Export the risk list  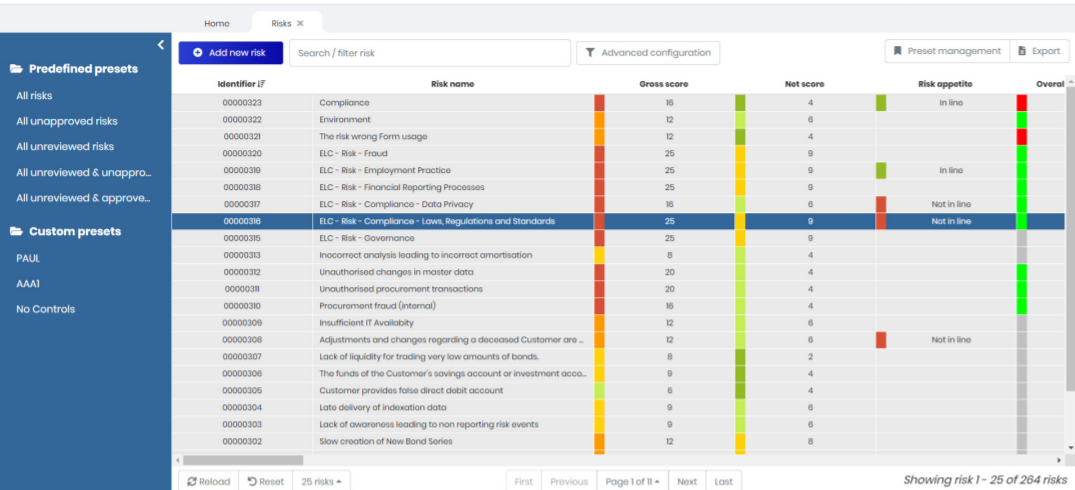(1039, 51)
